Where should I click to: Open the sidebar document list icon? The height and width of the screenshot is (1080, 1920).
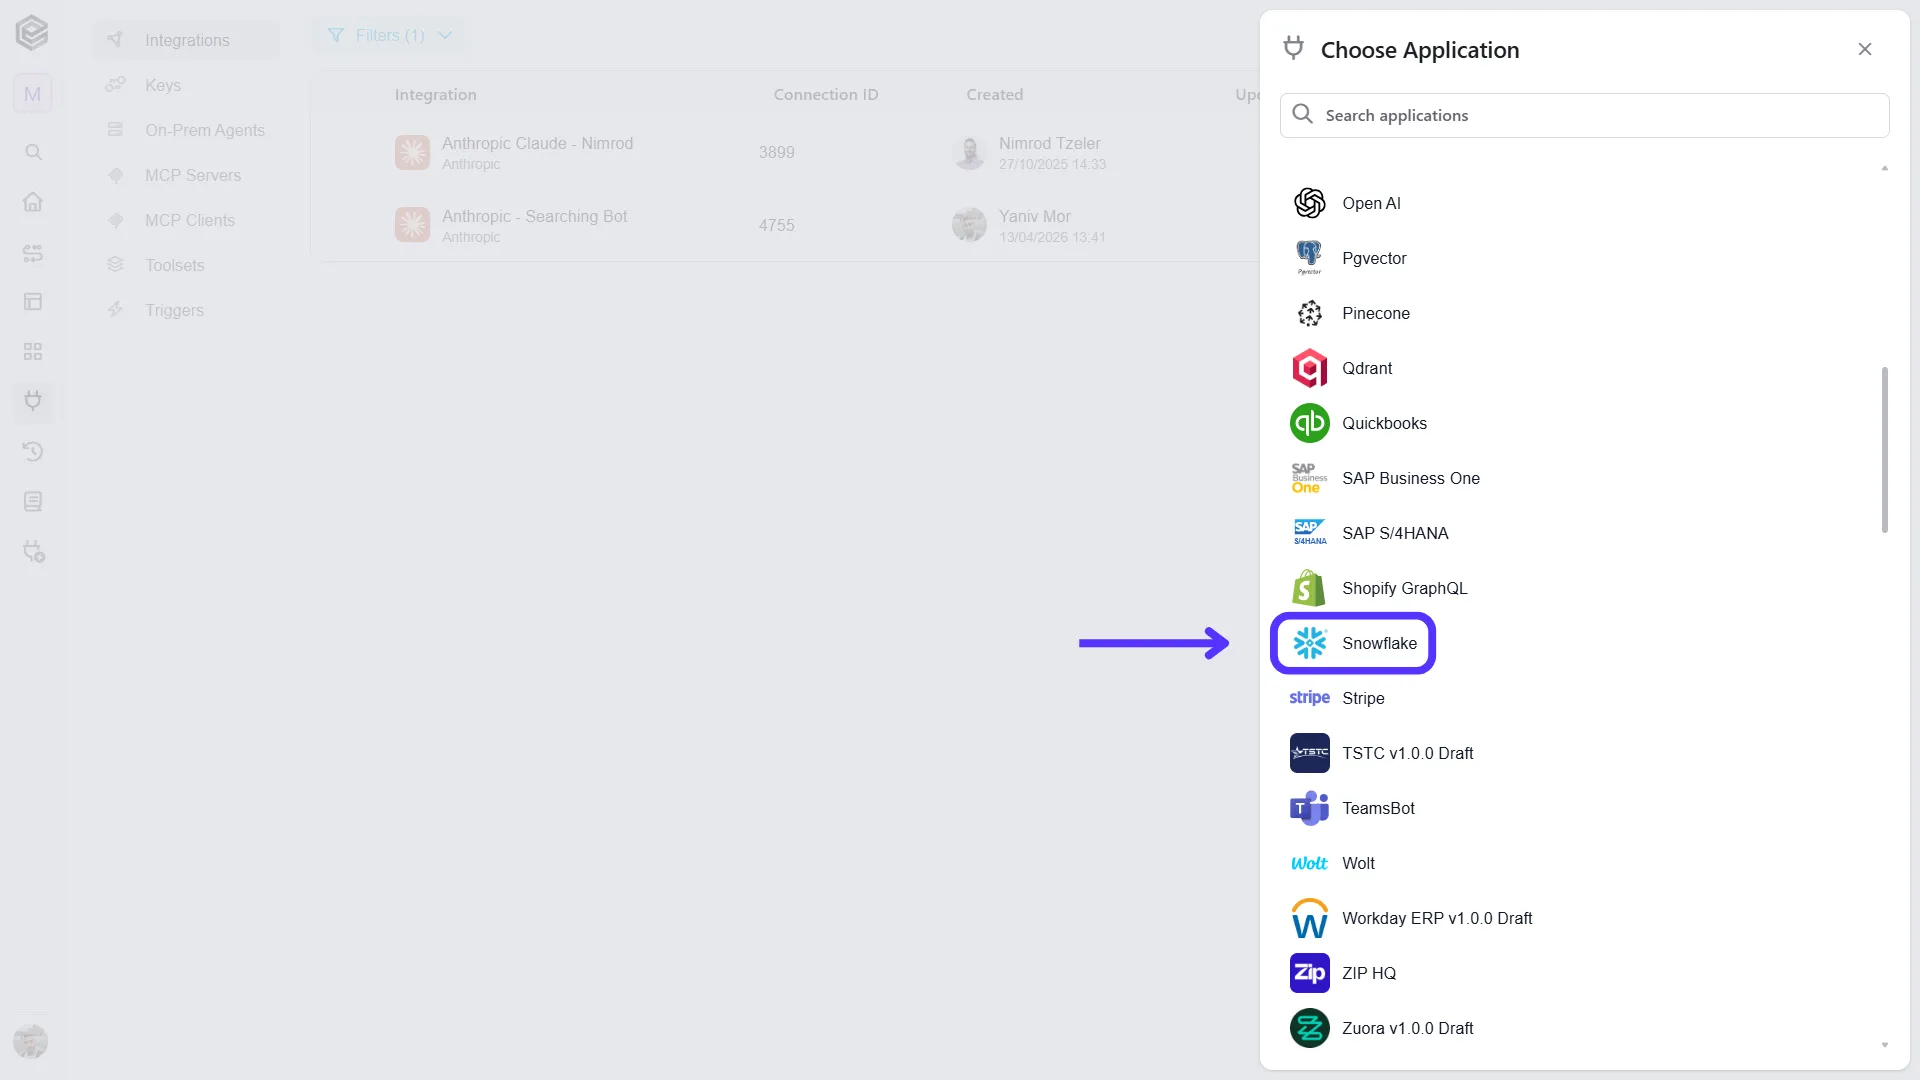coord(33,501)
